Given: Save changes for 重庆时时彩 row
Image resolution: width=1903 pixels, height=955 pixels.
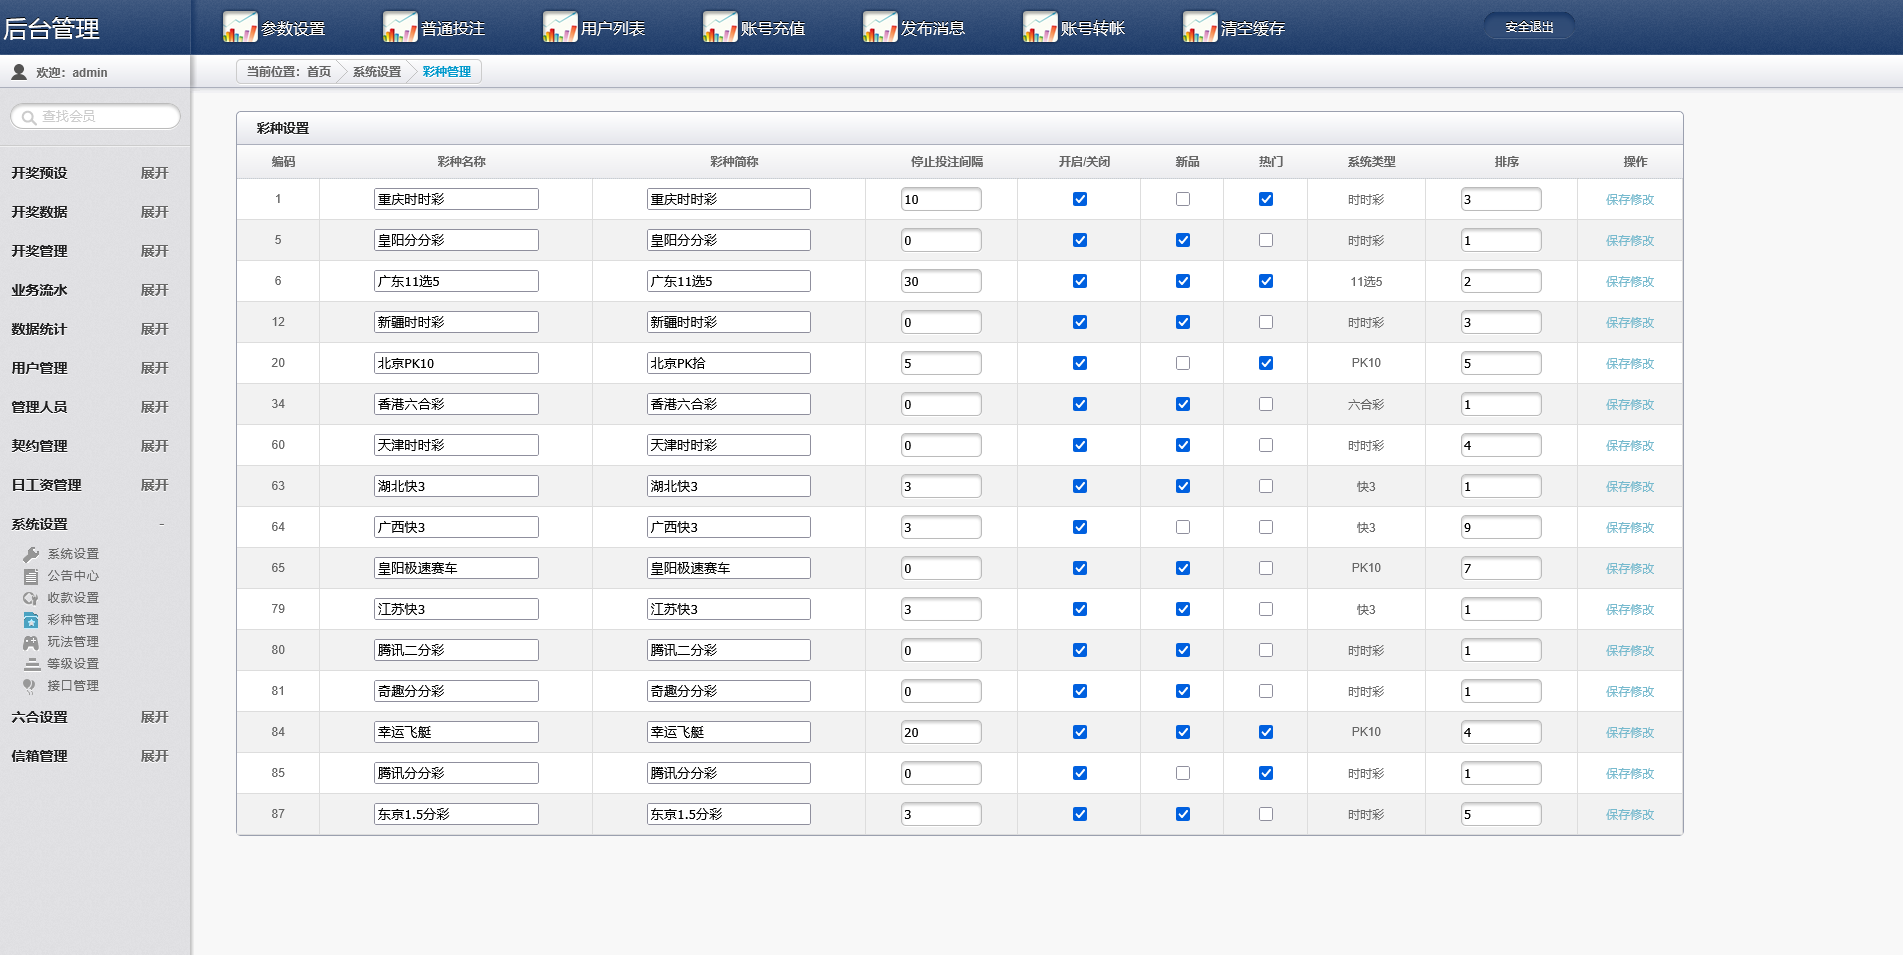Looking at the screenshot, I should coord(1630,200).
